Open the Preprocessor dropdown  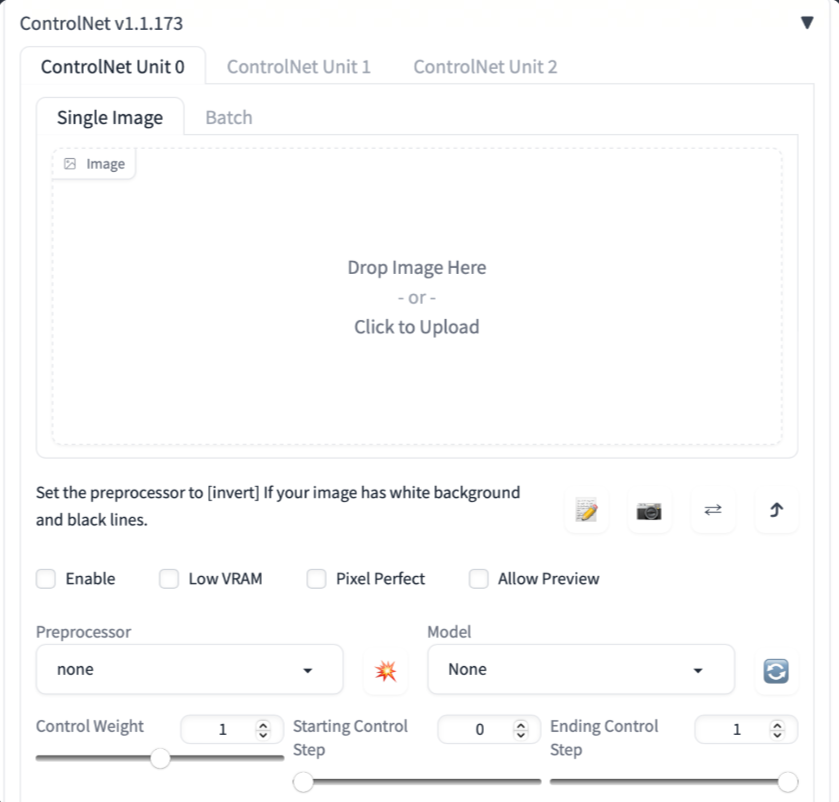(x=189, y=669)
